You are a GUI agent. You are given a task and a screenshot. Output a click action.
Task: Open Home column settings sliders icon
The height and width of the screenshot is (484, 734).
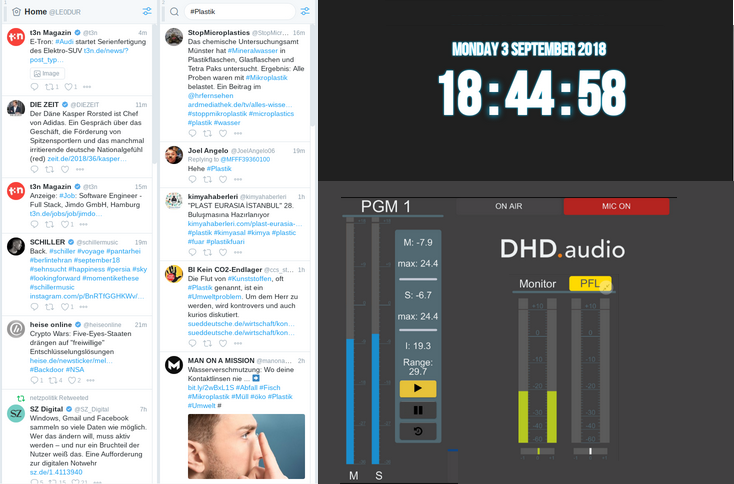[147, 11]
